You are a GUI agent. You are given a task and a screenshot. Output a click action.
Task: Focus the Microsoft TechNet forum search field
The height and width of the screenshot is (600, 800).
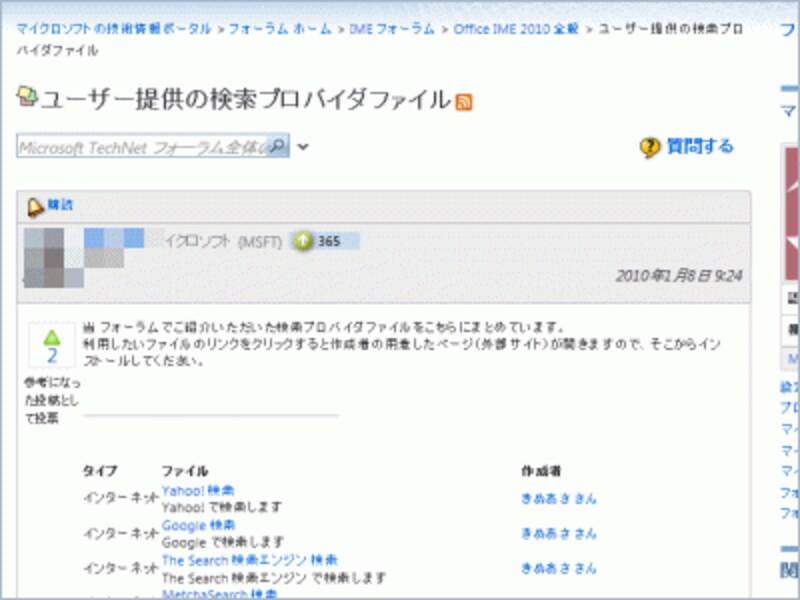[x=143, y=146]
